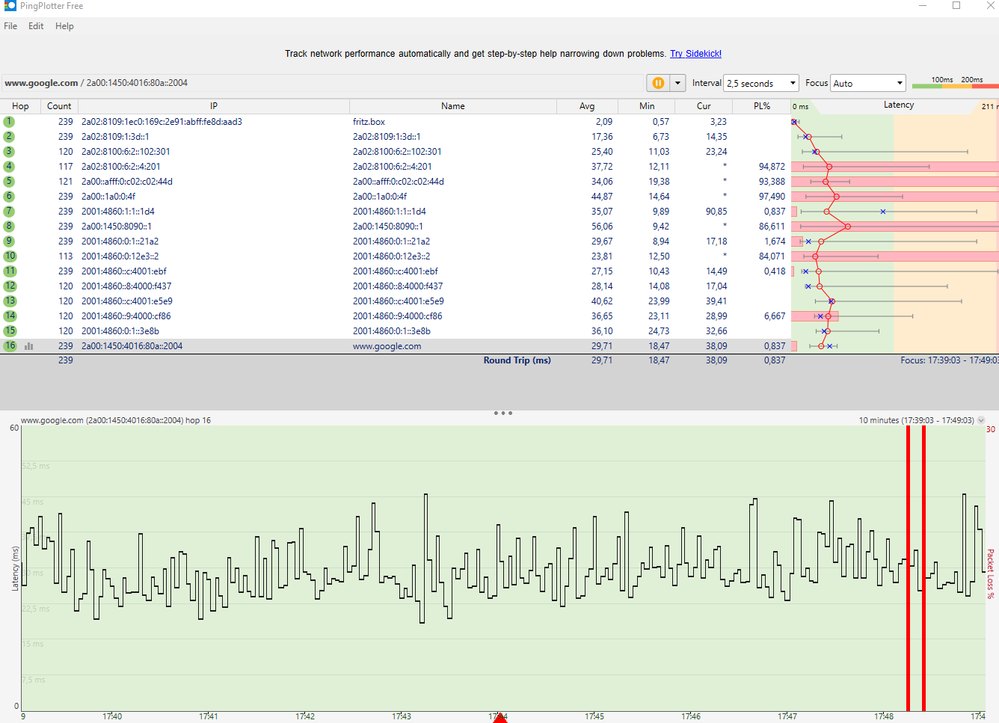Image resolution: width=999 pixels, height=723 pixels.
Task: Click IP 2a00::afff:0:c02:c02:44d in hop 5
Action: click(127, 182)
